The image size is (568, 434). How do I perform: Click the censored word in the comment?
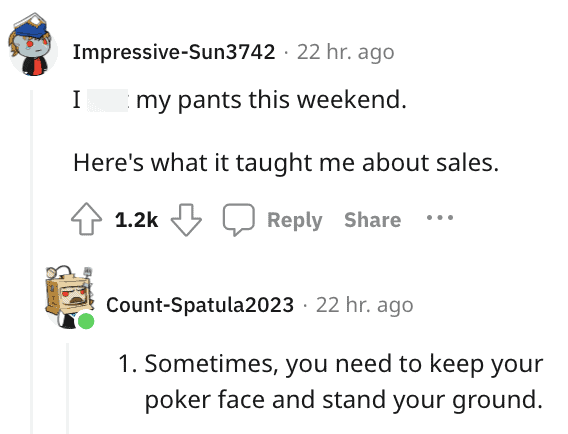[107, 100]
